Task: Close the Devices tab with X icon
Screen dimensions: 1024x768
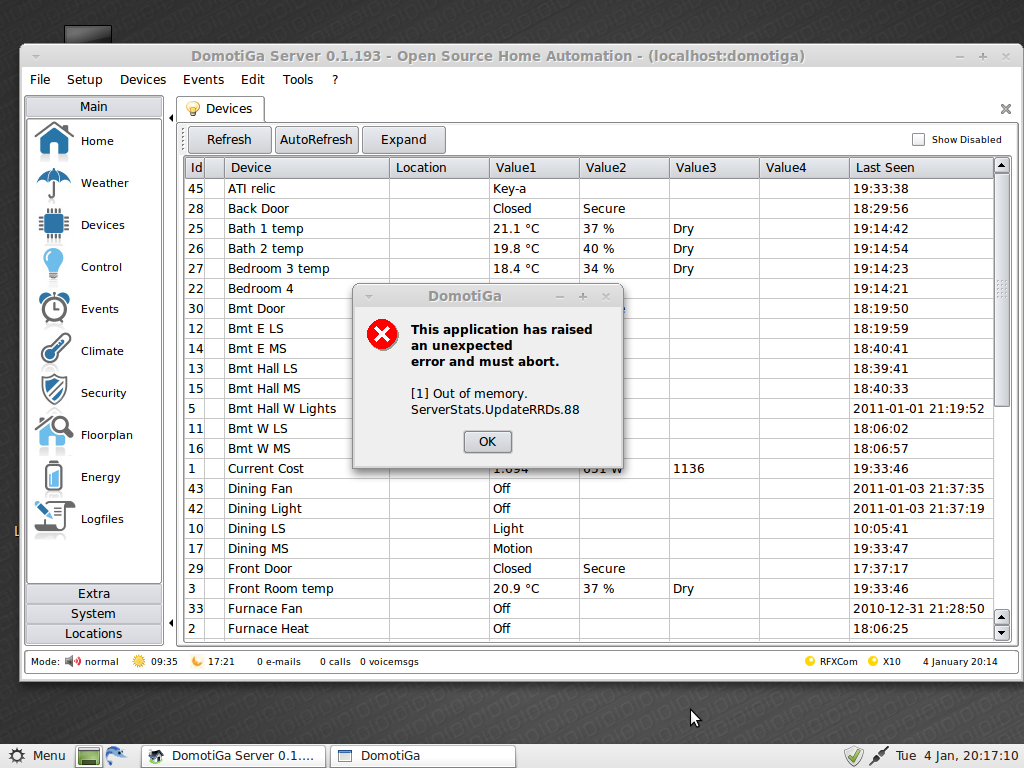Action: pos(1006,109)
